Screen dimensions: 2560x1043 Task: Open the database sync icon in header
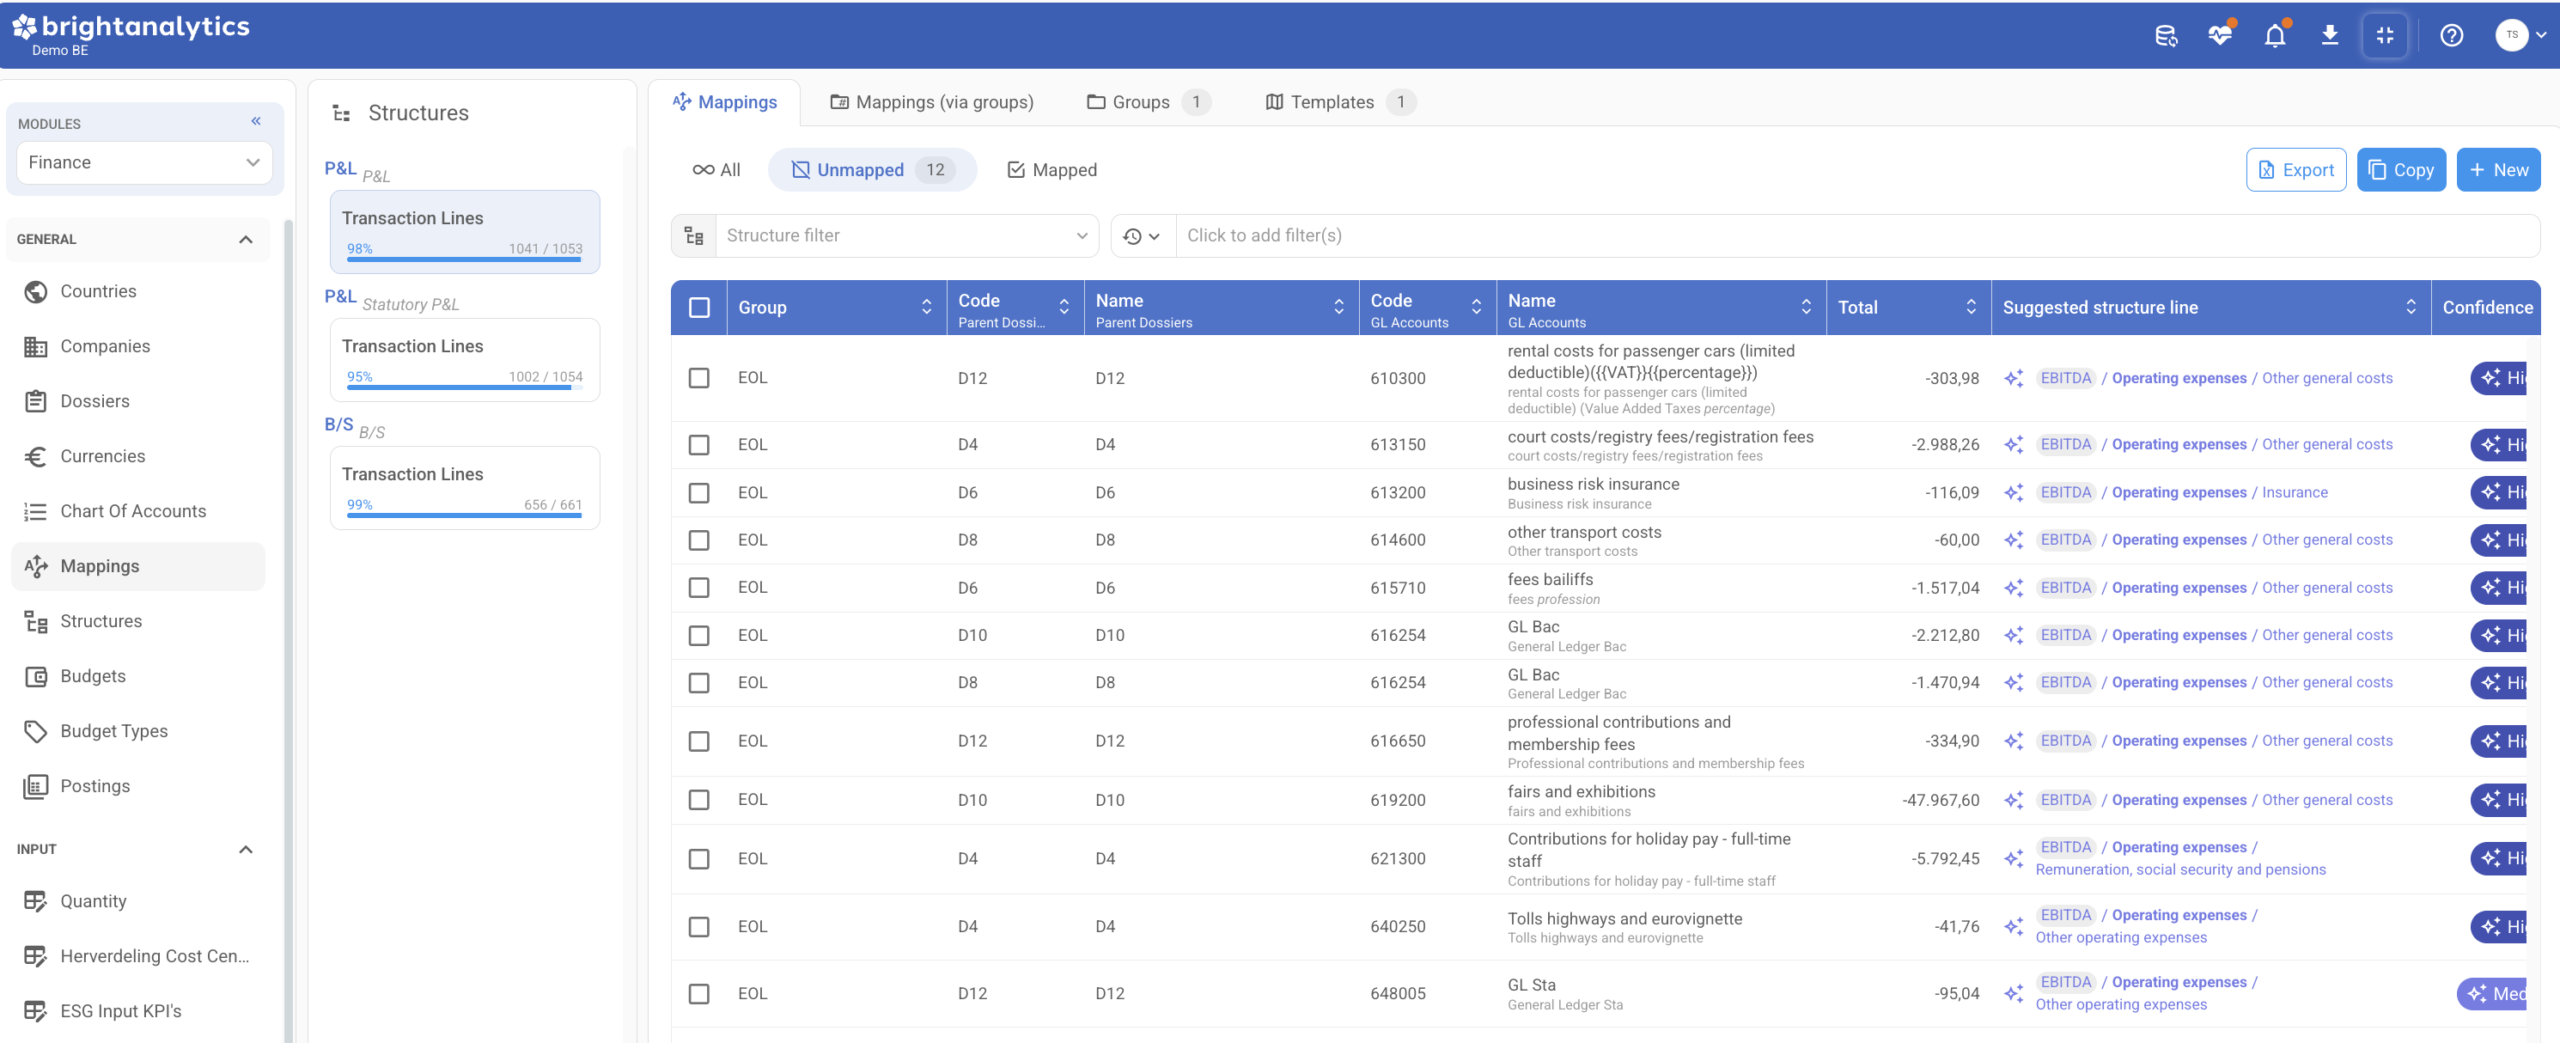(x=2166, y=36)
